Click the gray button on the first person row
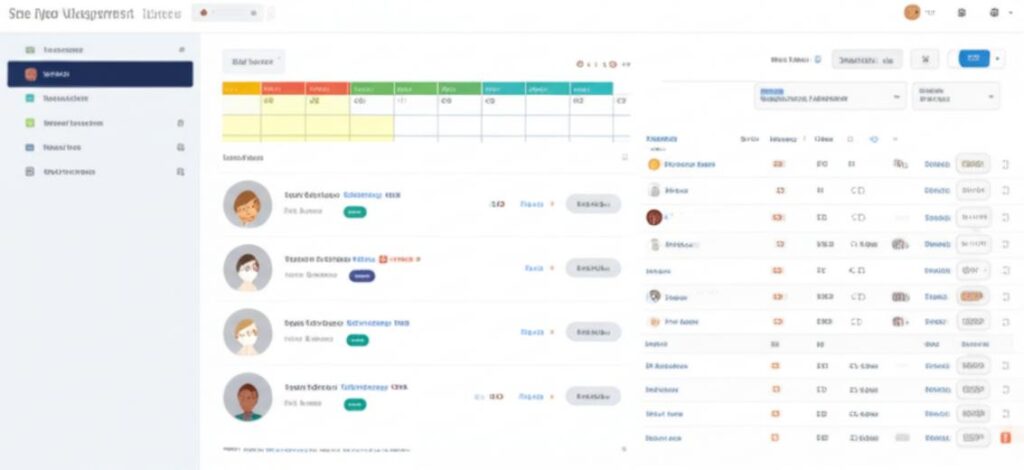The image size is (1024, 470). [x=593, y=204]
